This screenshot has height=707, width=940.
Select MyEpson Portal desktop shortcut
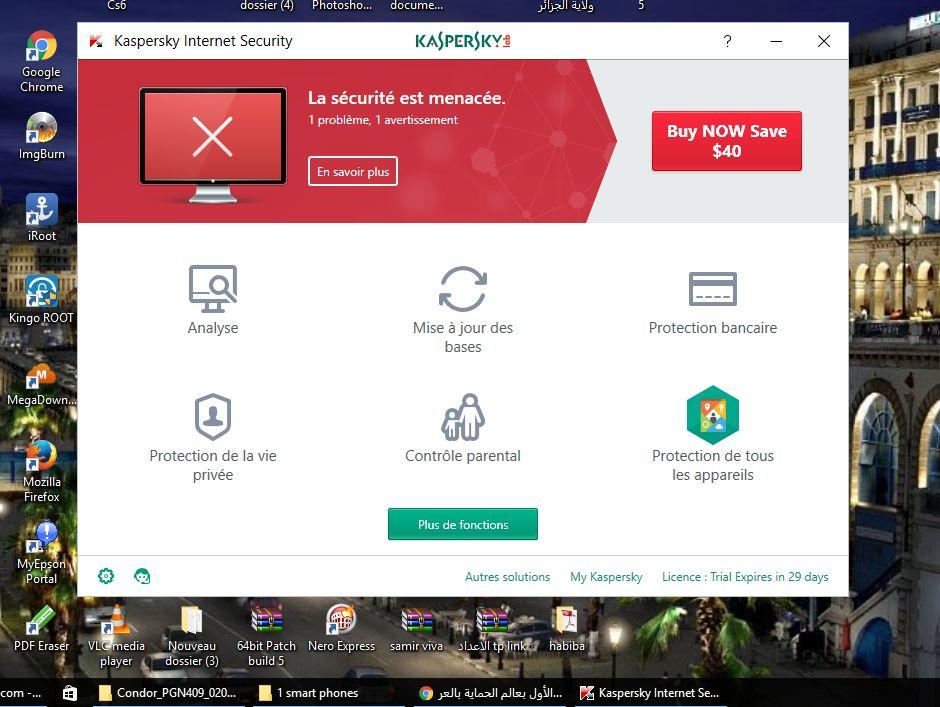point(41,553)
